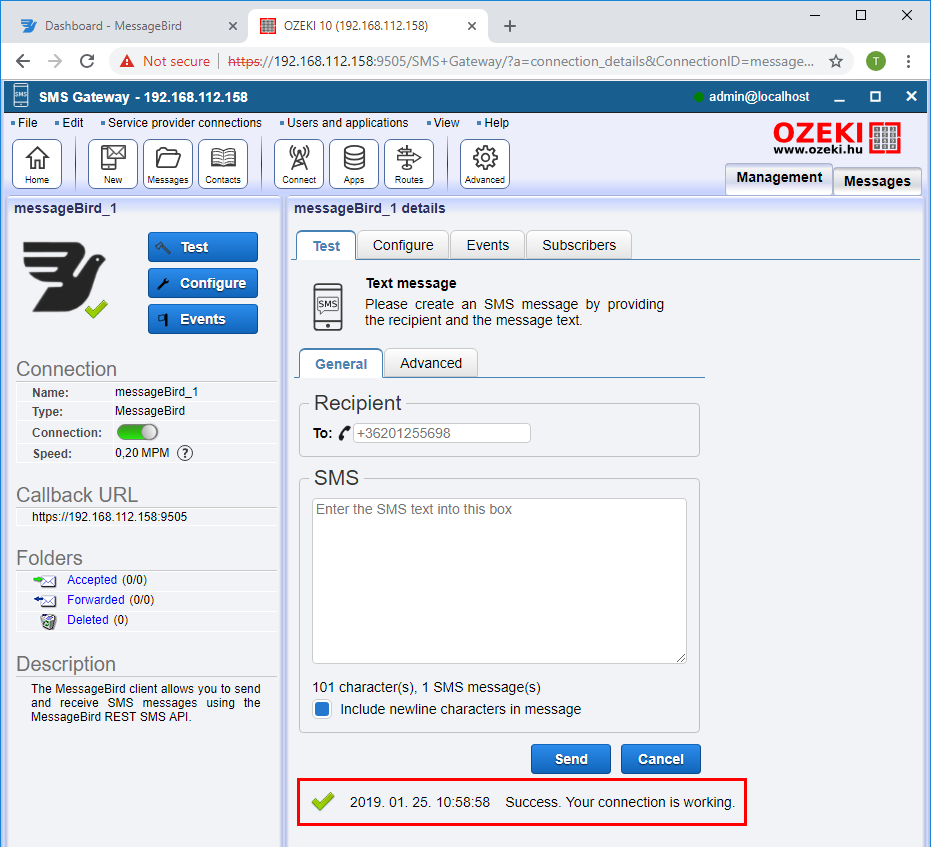Click the blue Events button
The width and height of the screenshot is (931, 847).
pos(203,319)
